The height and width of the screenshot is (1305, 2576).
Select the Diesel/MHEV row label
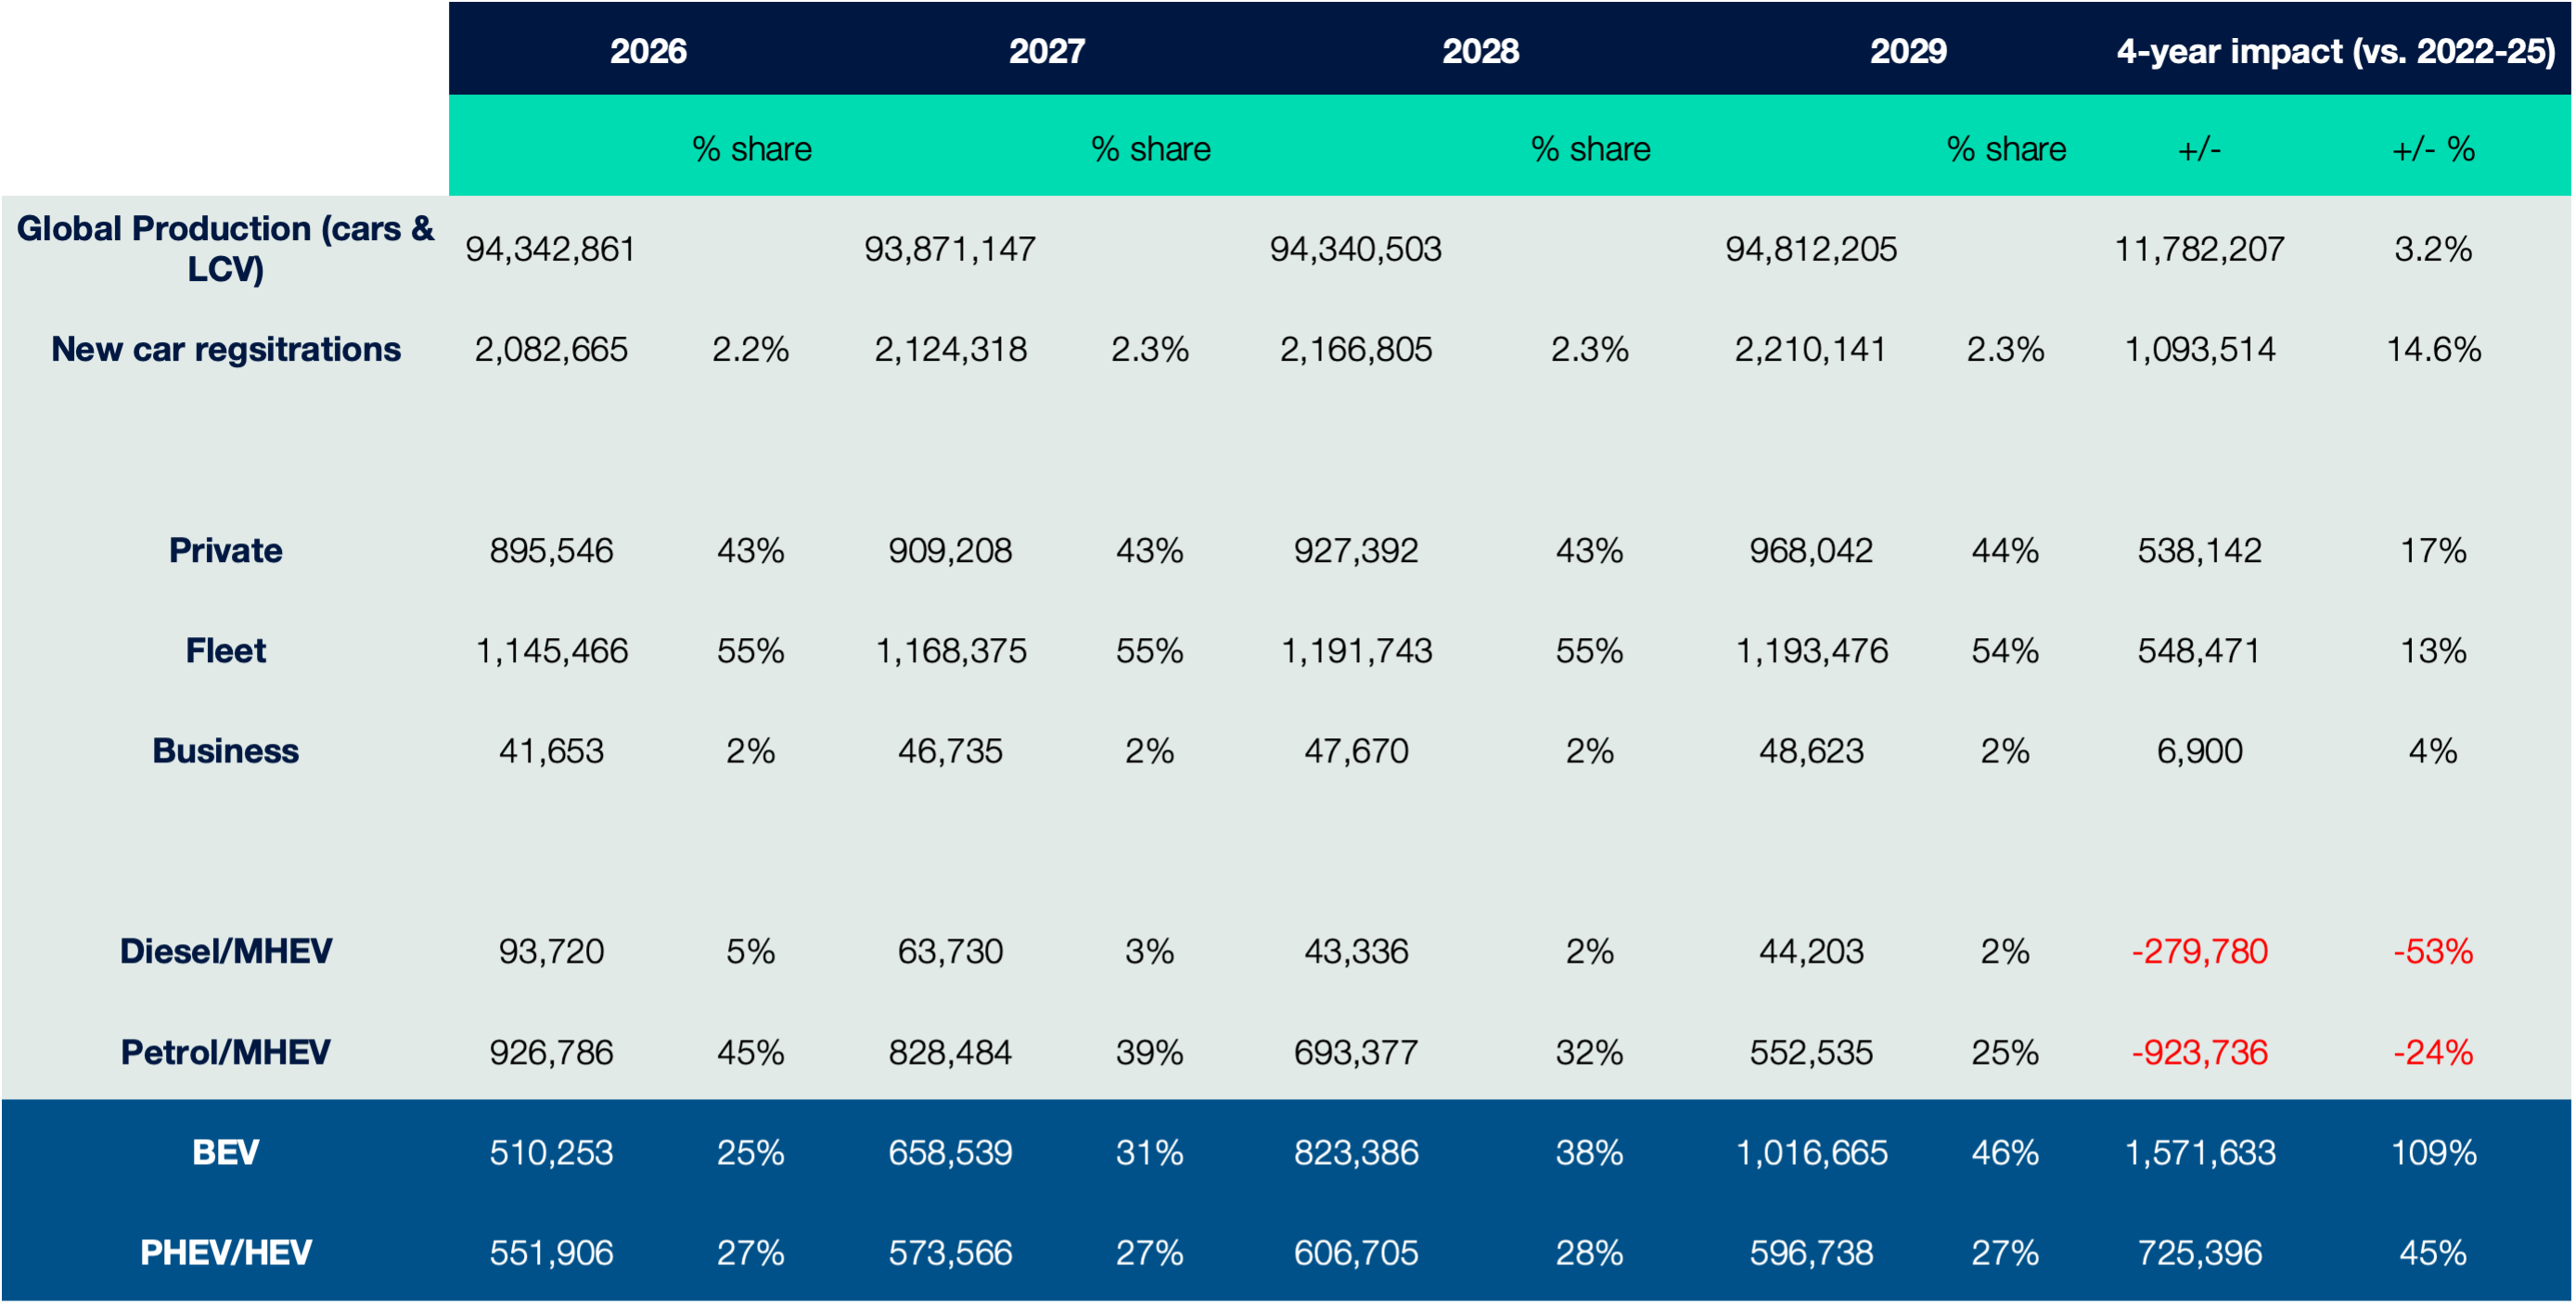[226, 952]
